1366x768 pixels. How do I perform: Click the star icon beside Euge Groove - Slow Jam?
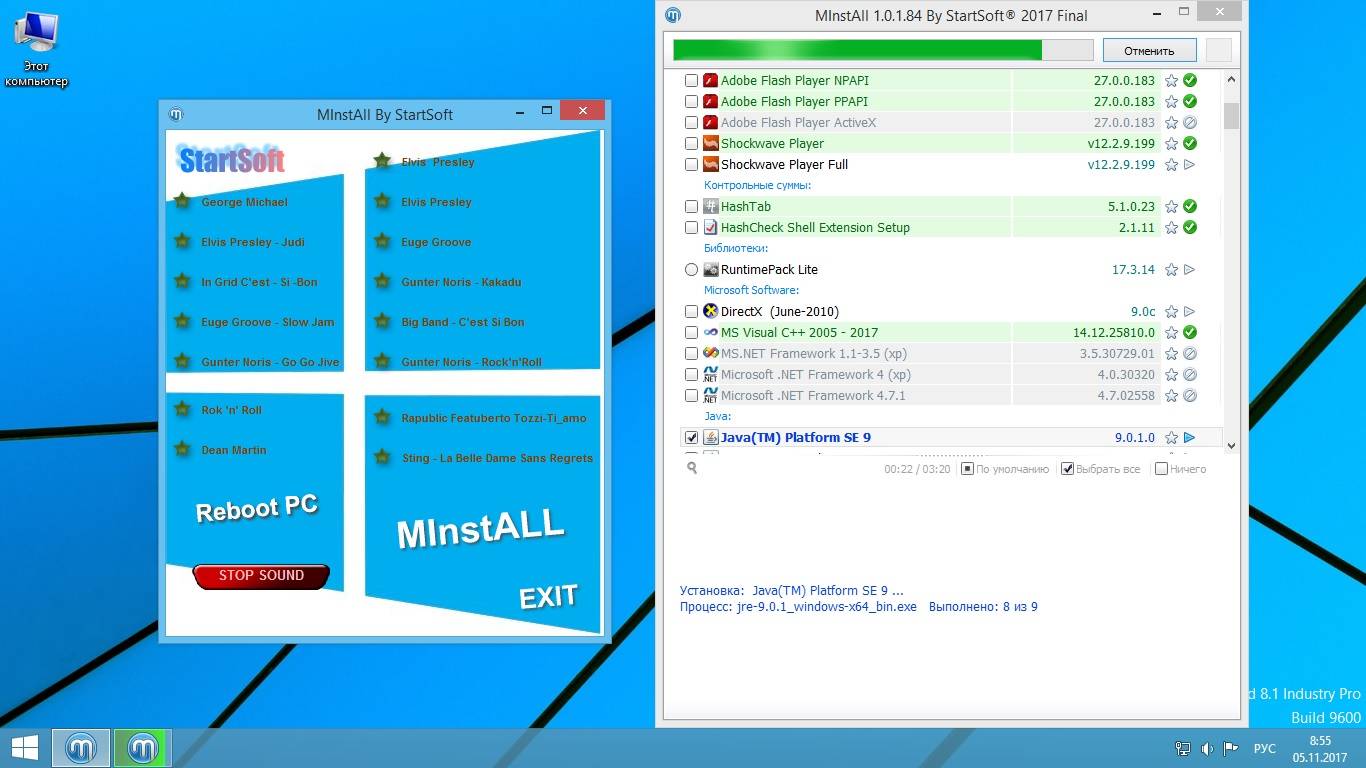point(182,321)
